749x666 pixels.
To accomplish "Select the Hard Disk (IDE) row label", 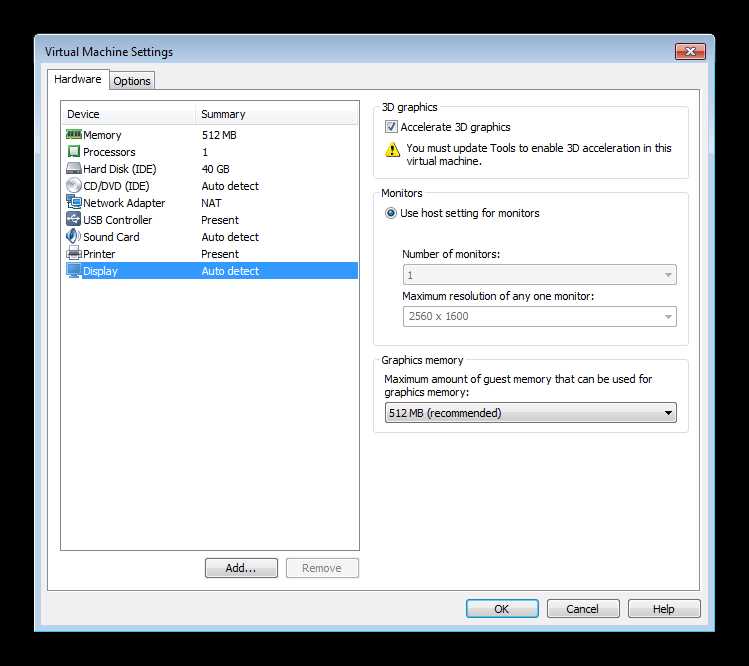I will [119, 169].
